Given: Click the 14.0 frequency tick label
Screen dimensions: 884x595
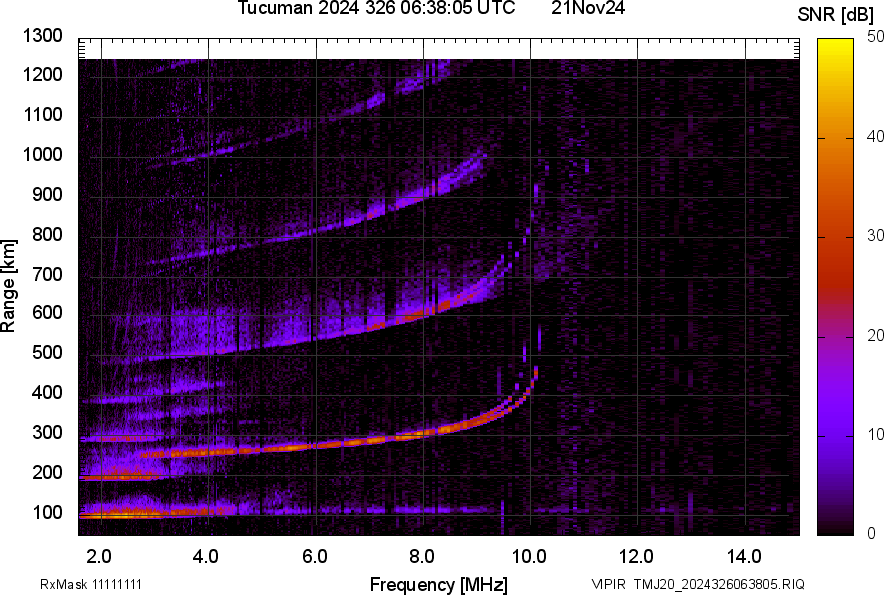Looking at the screenshot, I should [x=744, y=557].
